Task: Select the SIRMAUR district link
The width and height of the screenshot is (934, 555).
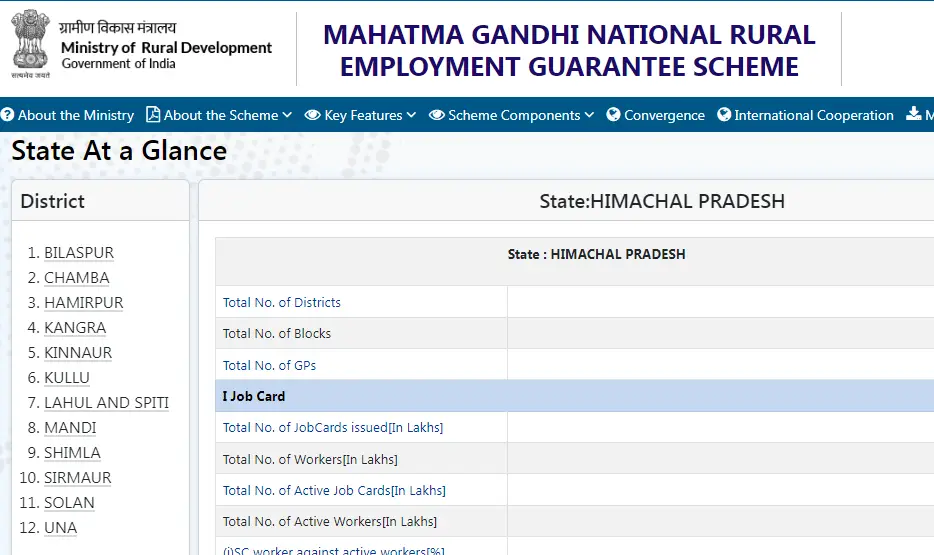Action: tap(77, 478)
